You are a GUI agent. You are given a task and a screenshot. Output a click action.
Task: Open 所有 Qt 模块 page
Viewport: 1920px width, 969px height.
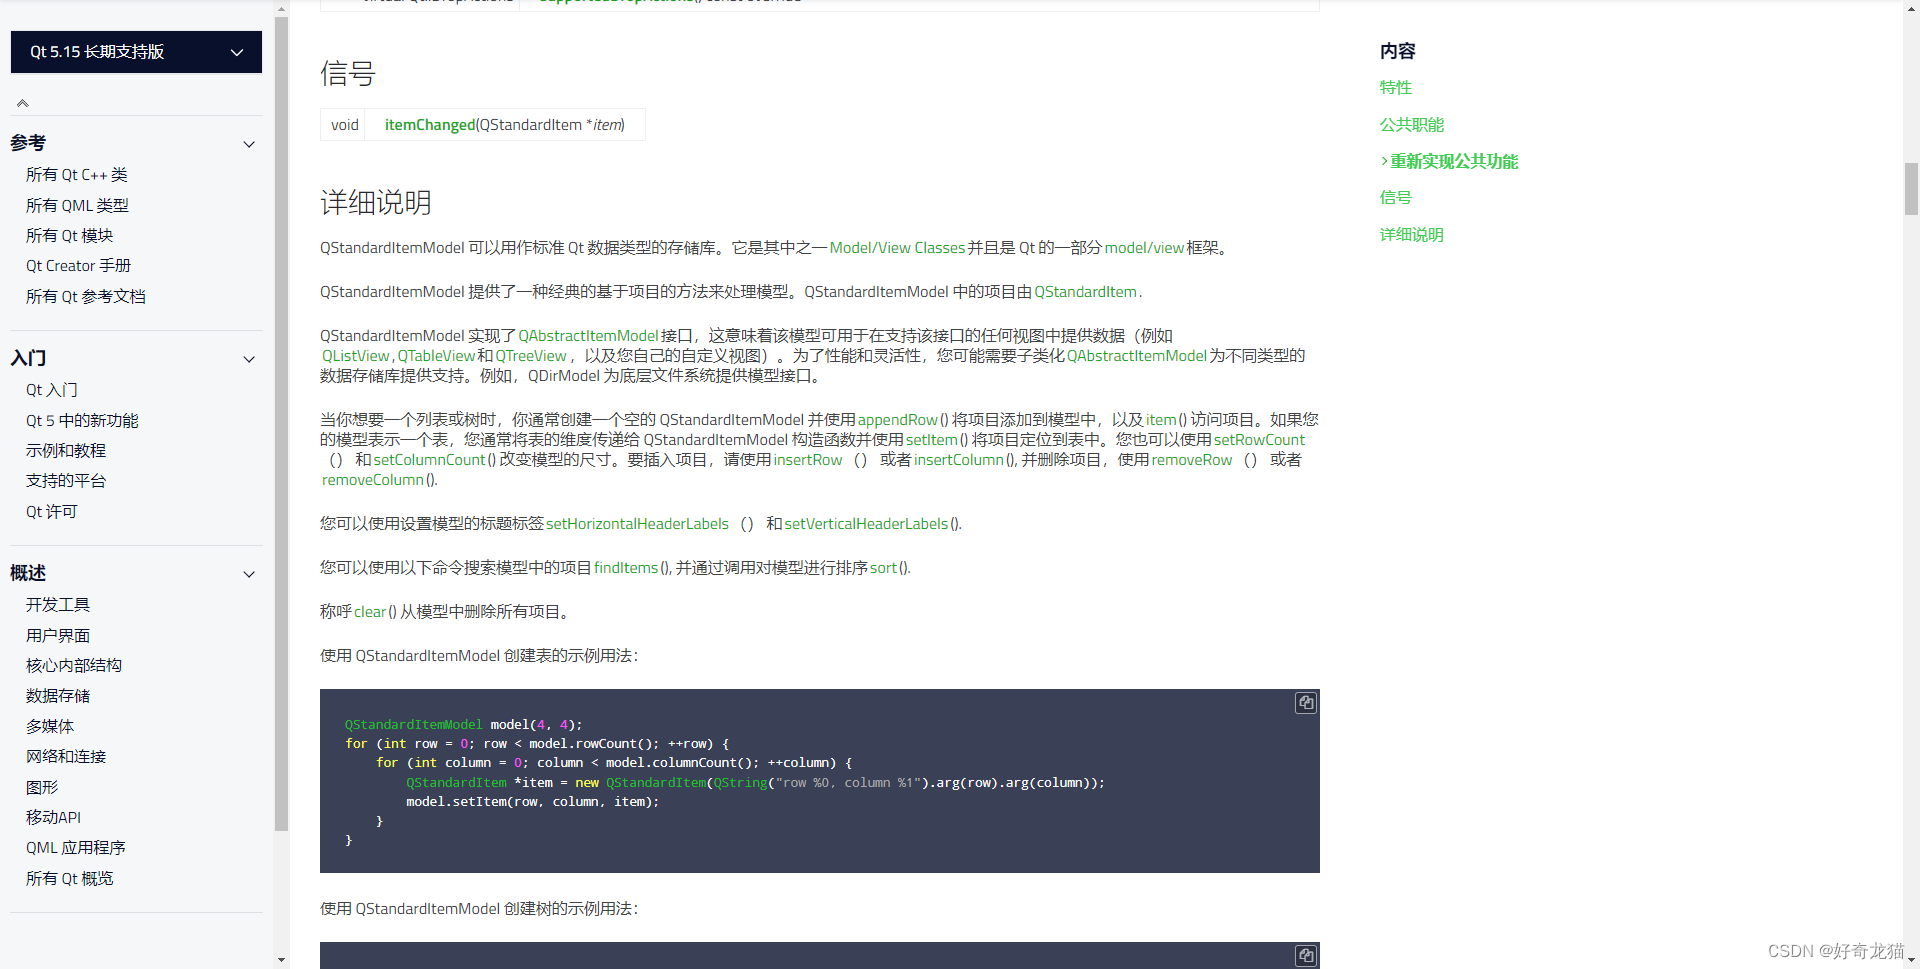[x=69, y=235]
